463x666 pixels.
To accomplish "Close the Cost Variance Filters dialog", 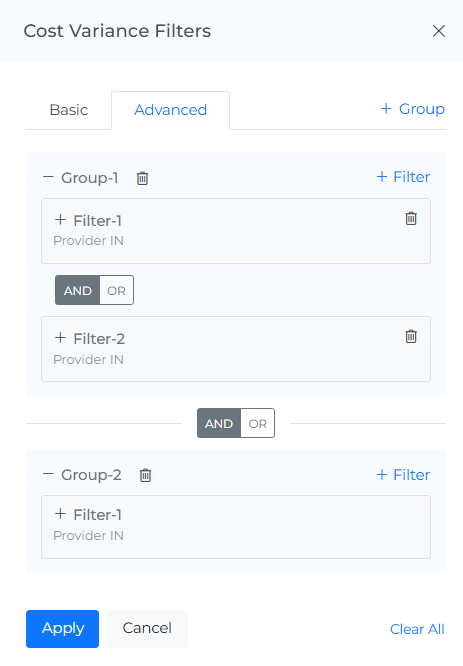I will [438, 31].
